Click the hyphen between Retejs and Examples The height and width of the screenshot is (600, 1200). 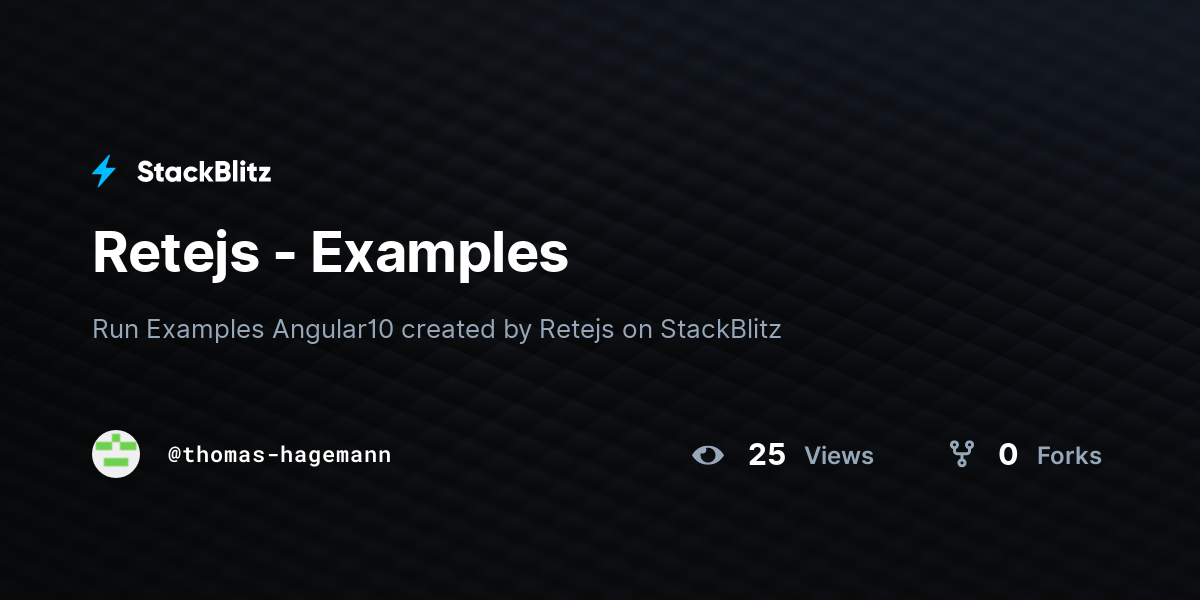(283, 258)
